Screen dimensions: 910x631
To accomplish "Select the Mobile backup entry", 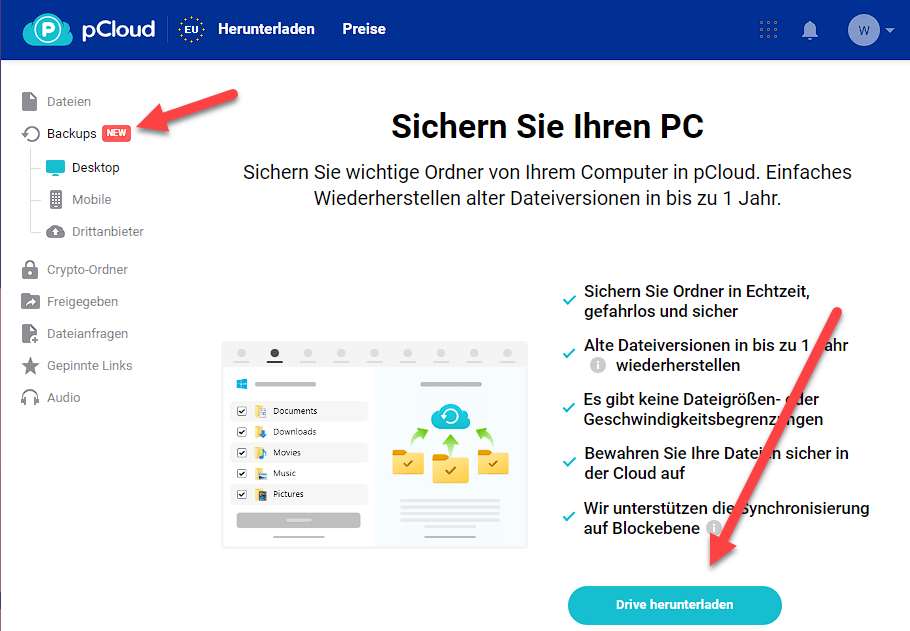I will [x=91, y=200].
